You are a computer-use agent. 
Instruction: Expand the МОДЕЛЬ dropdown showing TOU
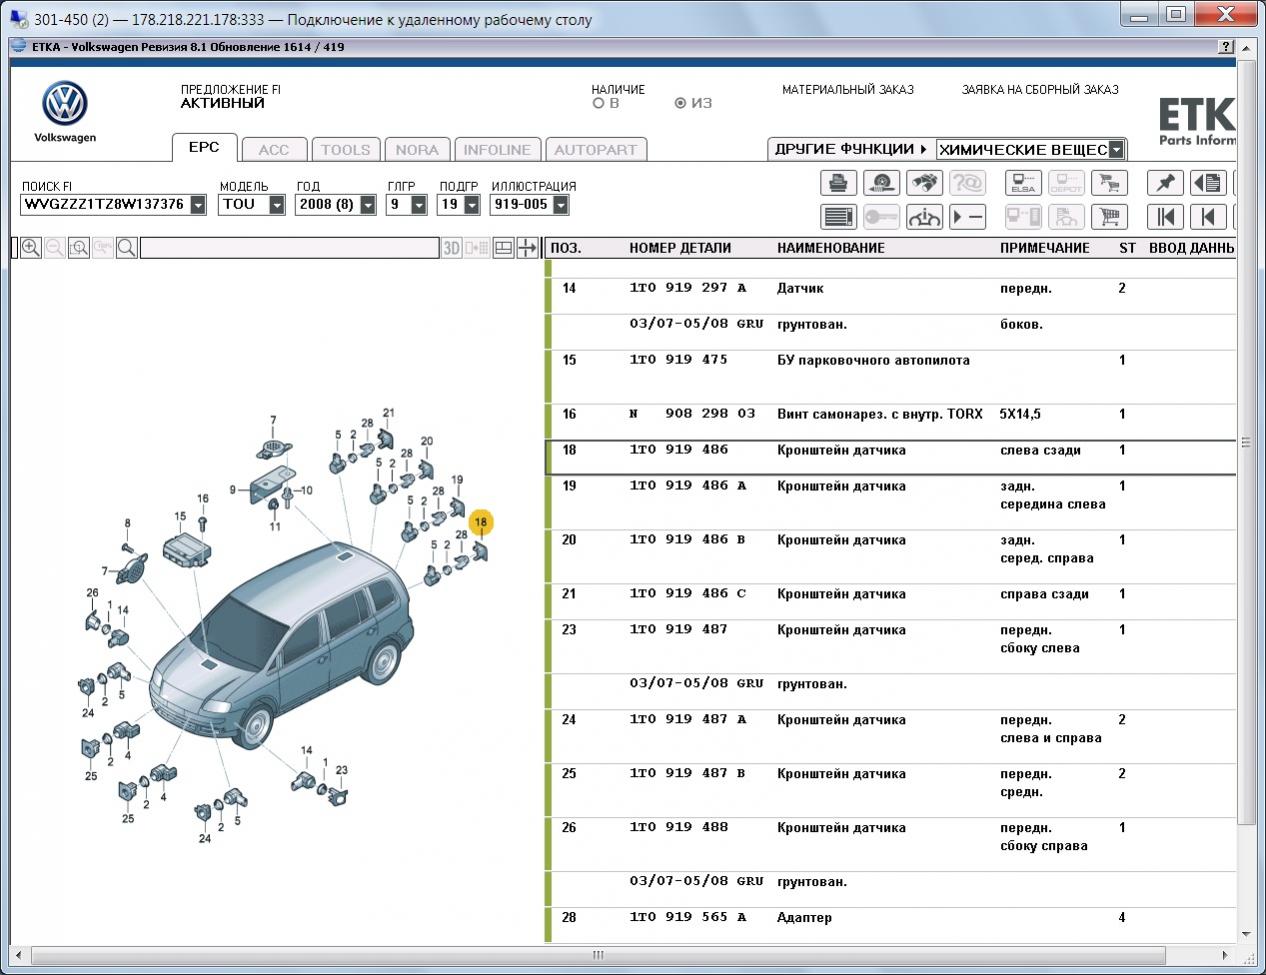click(x=277, y=205)
